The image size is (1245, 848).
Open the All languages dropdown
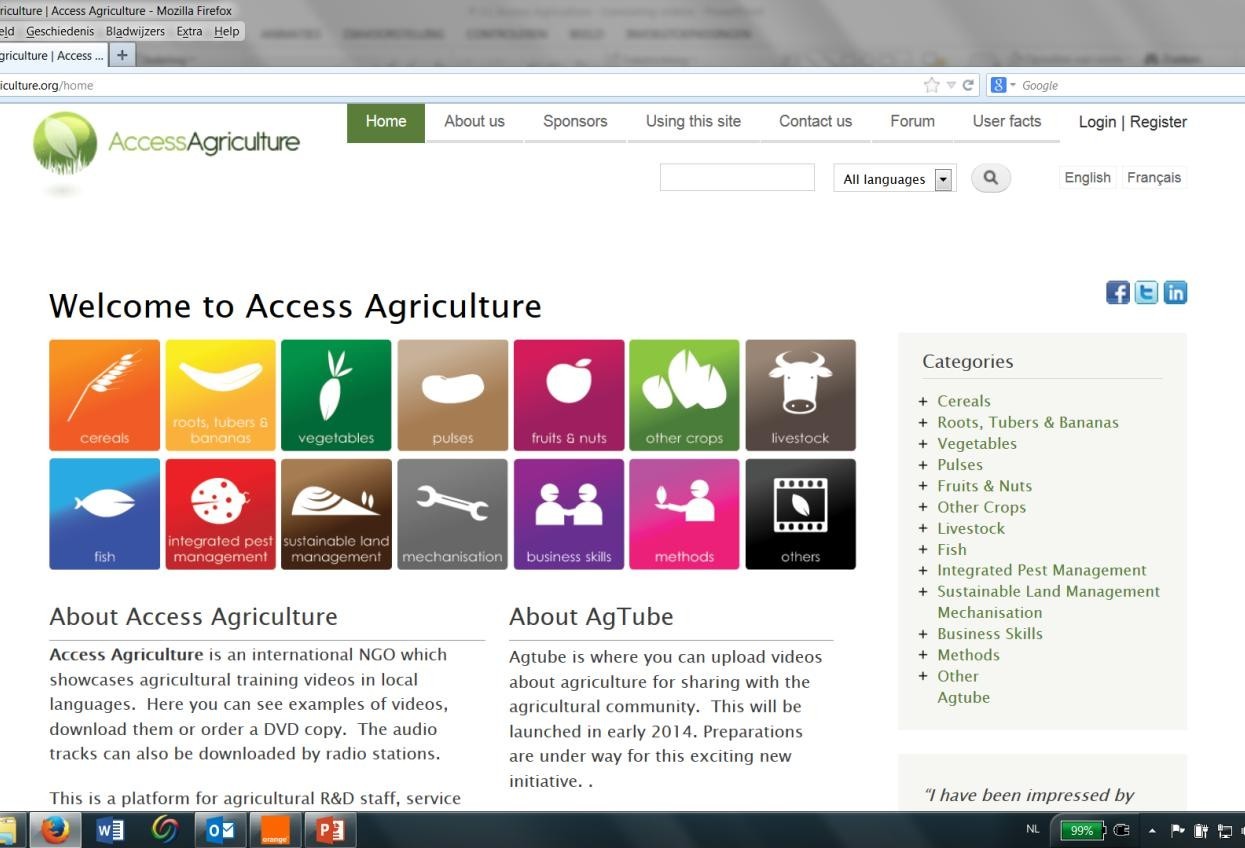tap(895, 179)
